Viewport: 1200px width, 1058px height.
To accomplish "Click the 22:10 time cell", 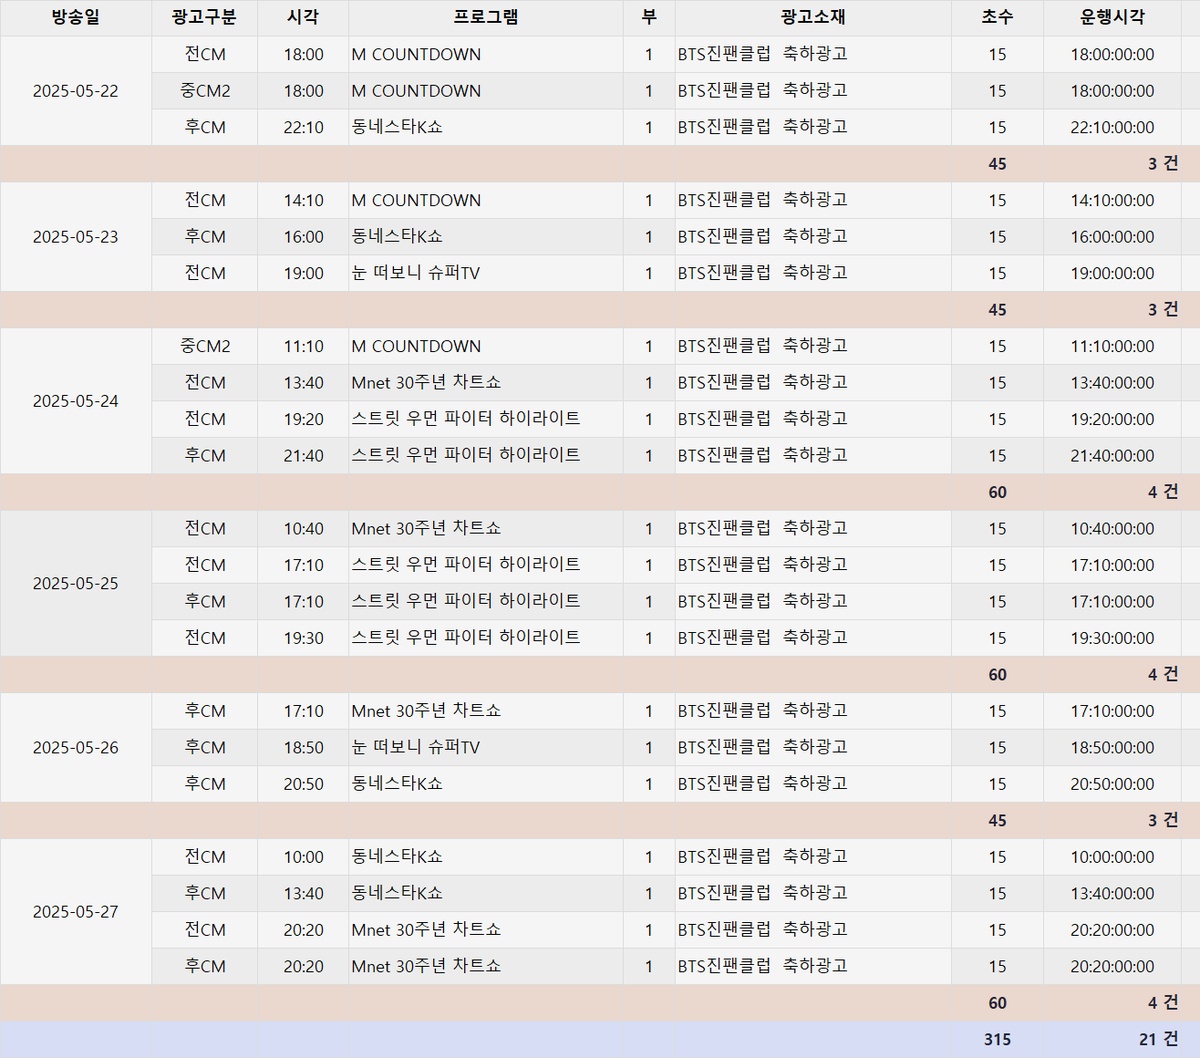I will click(x=303, y=127).
